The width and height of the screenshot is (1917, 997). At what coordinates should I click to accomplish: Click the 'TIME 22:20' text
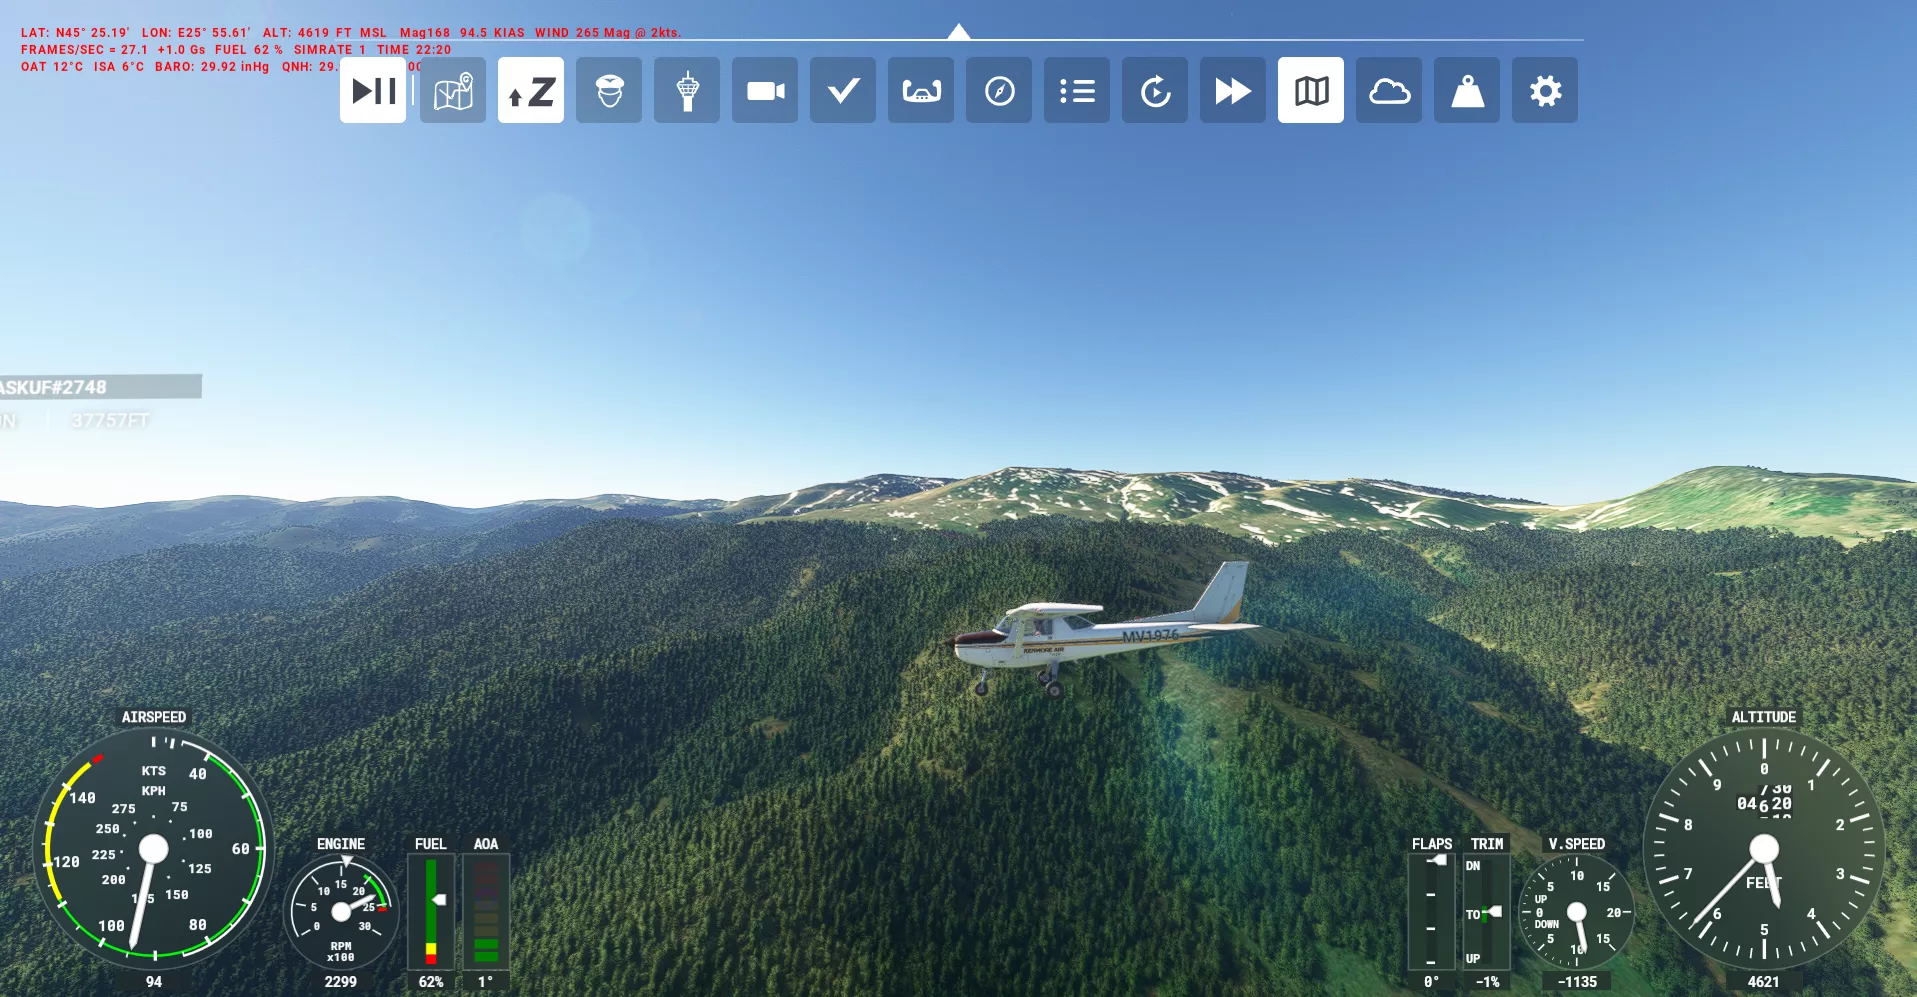tap(414, 50)
